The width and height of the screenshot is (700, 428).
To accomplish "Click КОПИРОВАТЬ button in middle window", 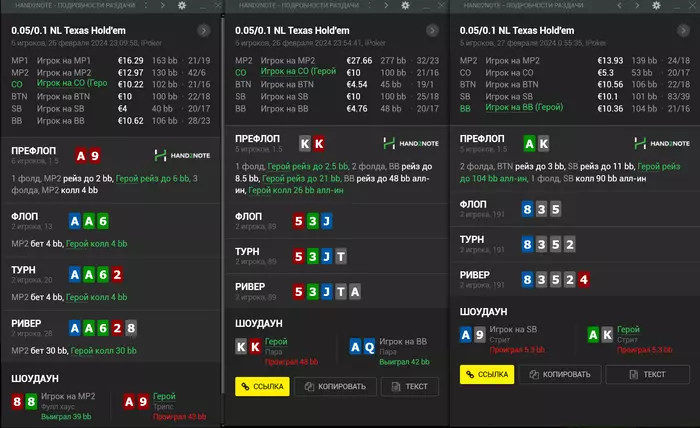I will [x=335, y=386].
